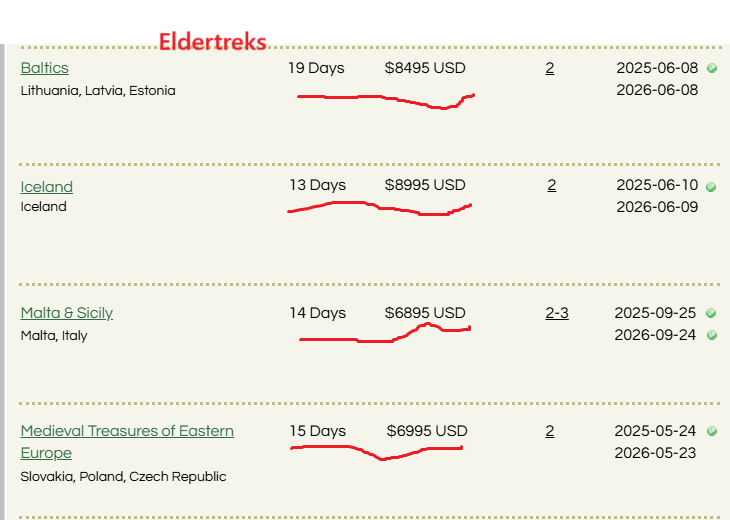The height and width of the screenshot is (520, 730).
Task: Click activity level 2 link for Baltics
Action: point(550,68)
